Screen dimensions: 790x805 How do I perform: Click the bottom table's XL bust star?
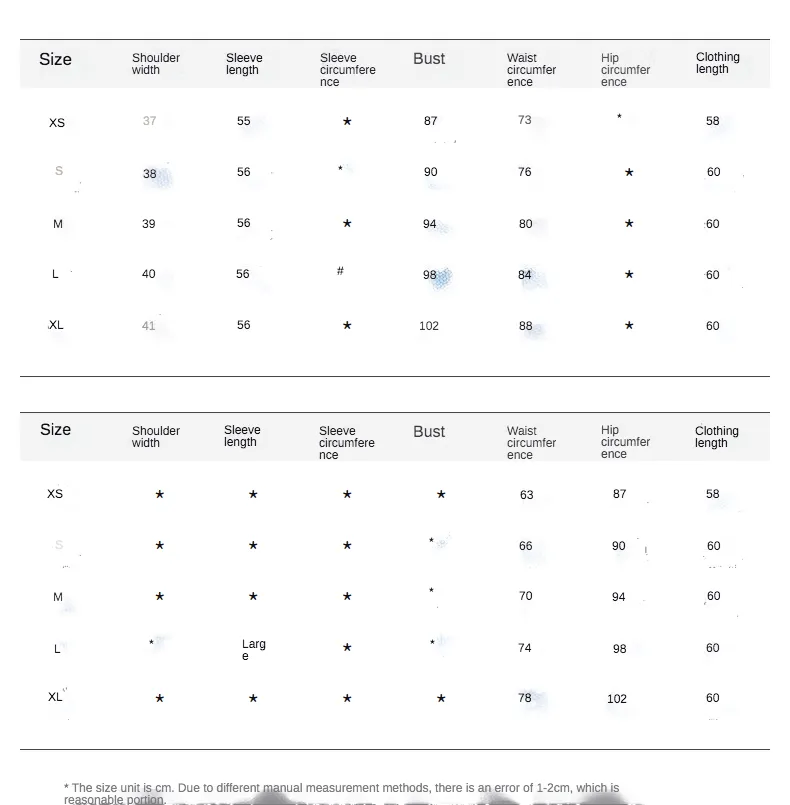[441, 698]
